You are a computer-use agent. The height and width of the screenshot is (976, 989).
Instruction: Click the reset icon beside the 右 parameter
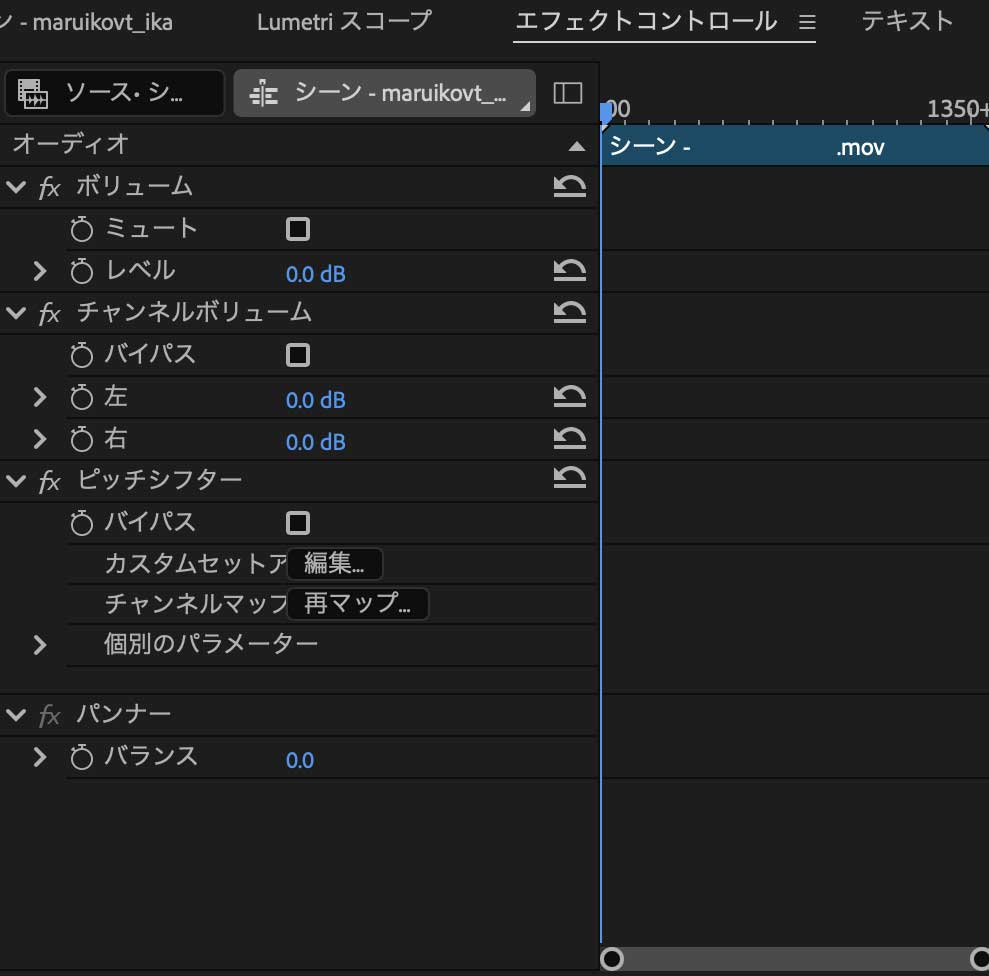pyautogui.click(x=571, y=440)
